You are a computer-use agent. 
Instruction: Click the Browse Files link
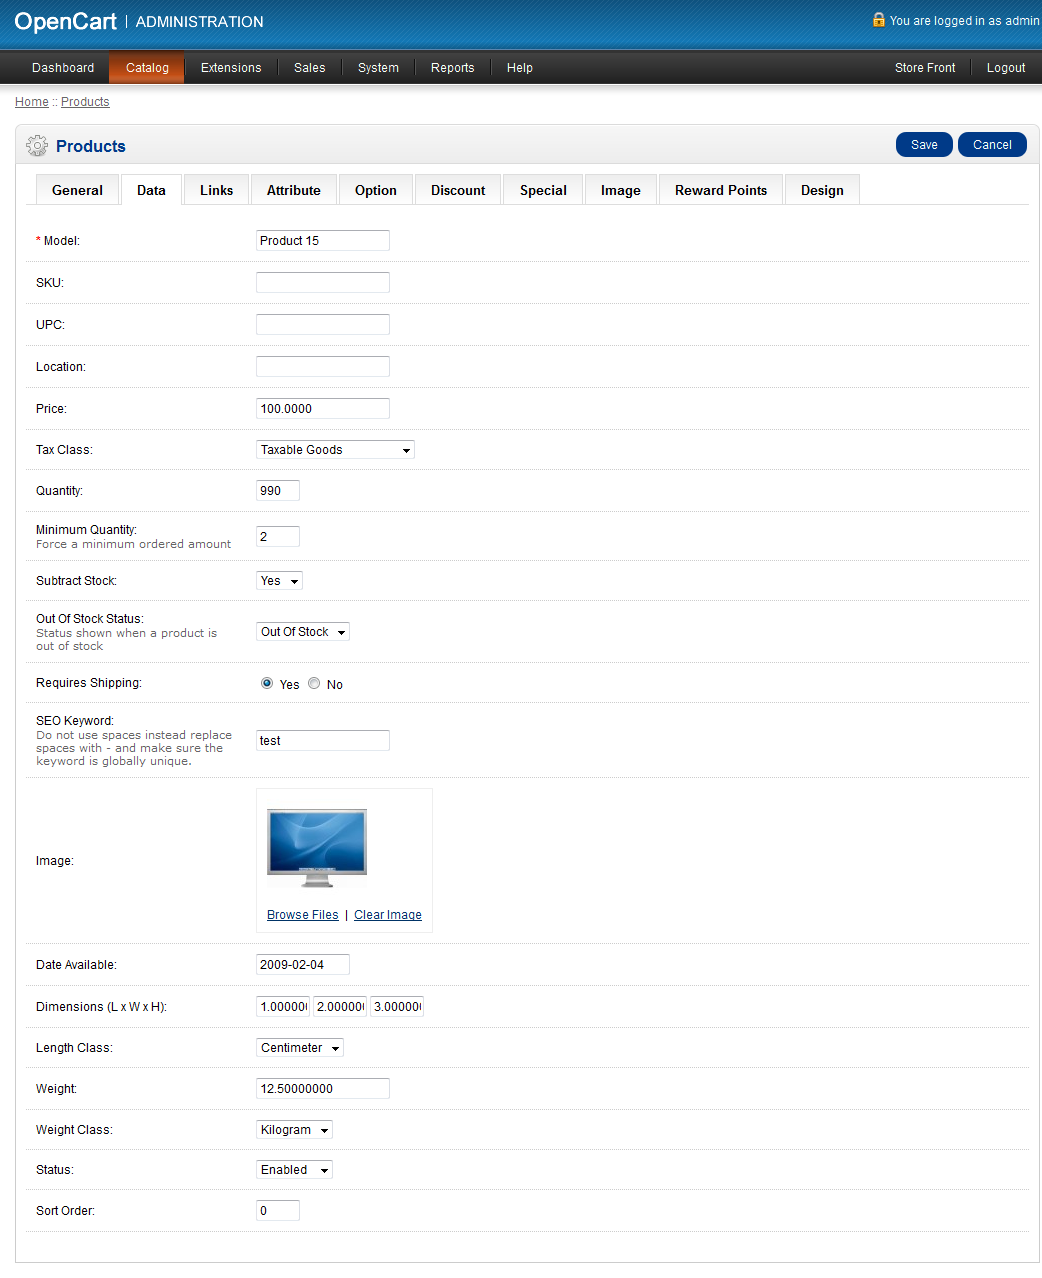[x=302, y=915]
